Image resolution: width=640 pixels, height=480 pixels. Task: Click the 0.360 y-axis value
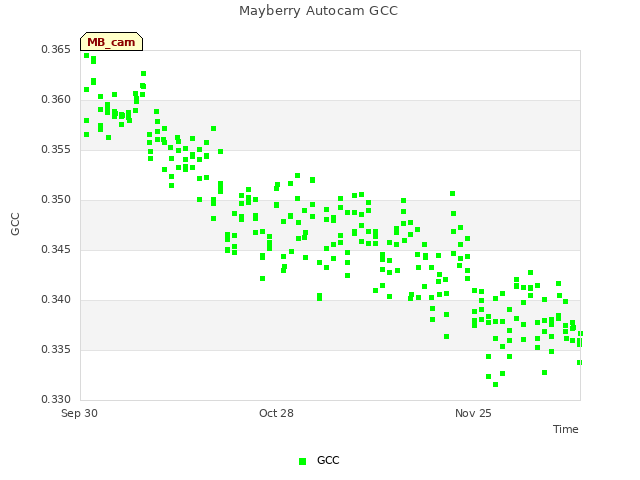click(x=56, y=100)
